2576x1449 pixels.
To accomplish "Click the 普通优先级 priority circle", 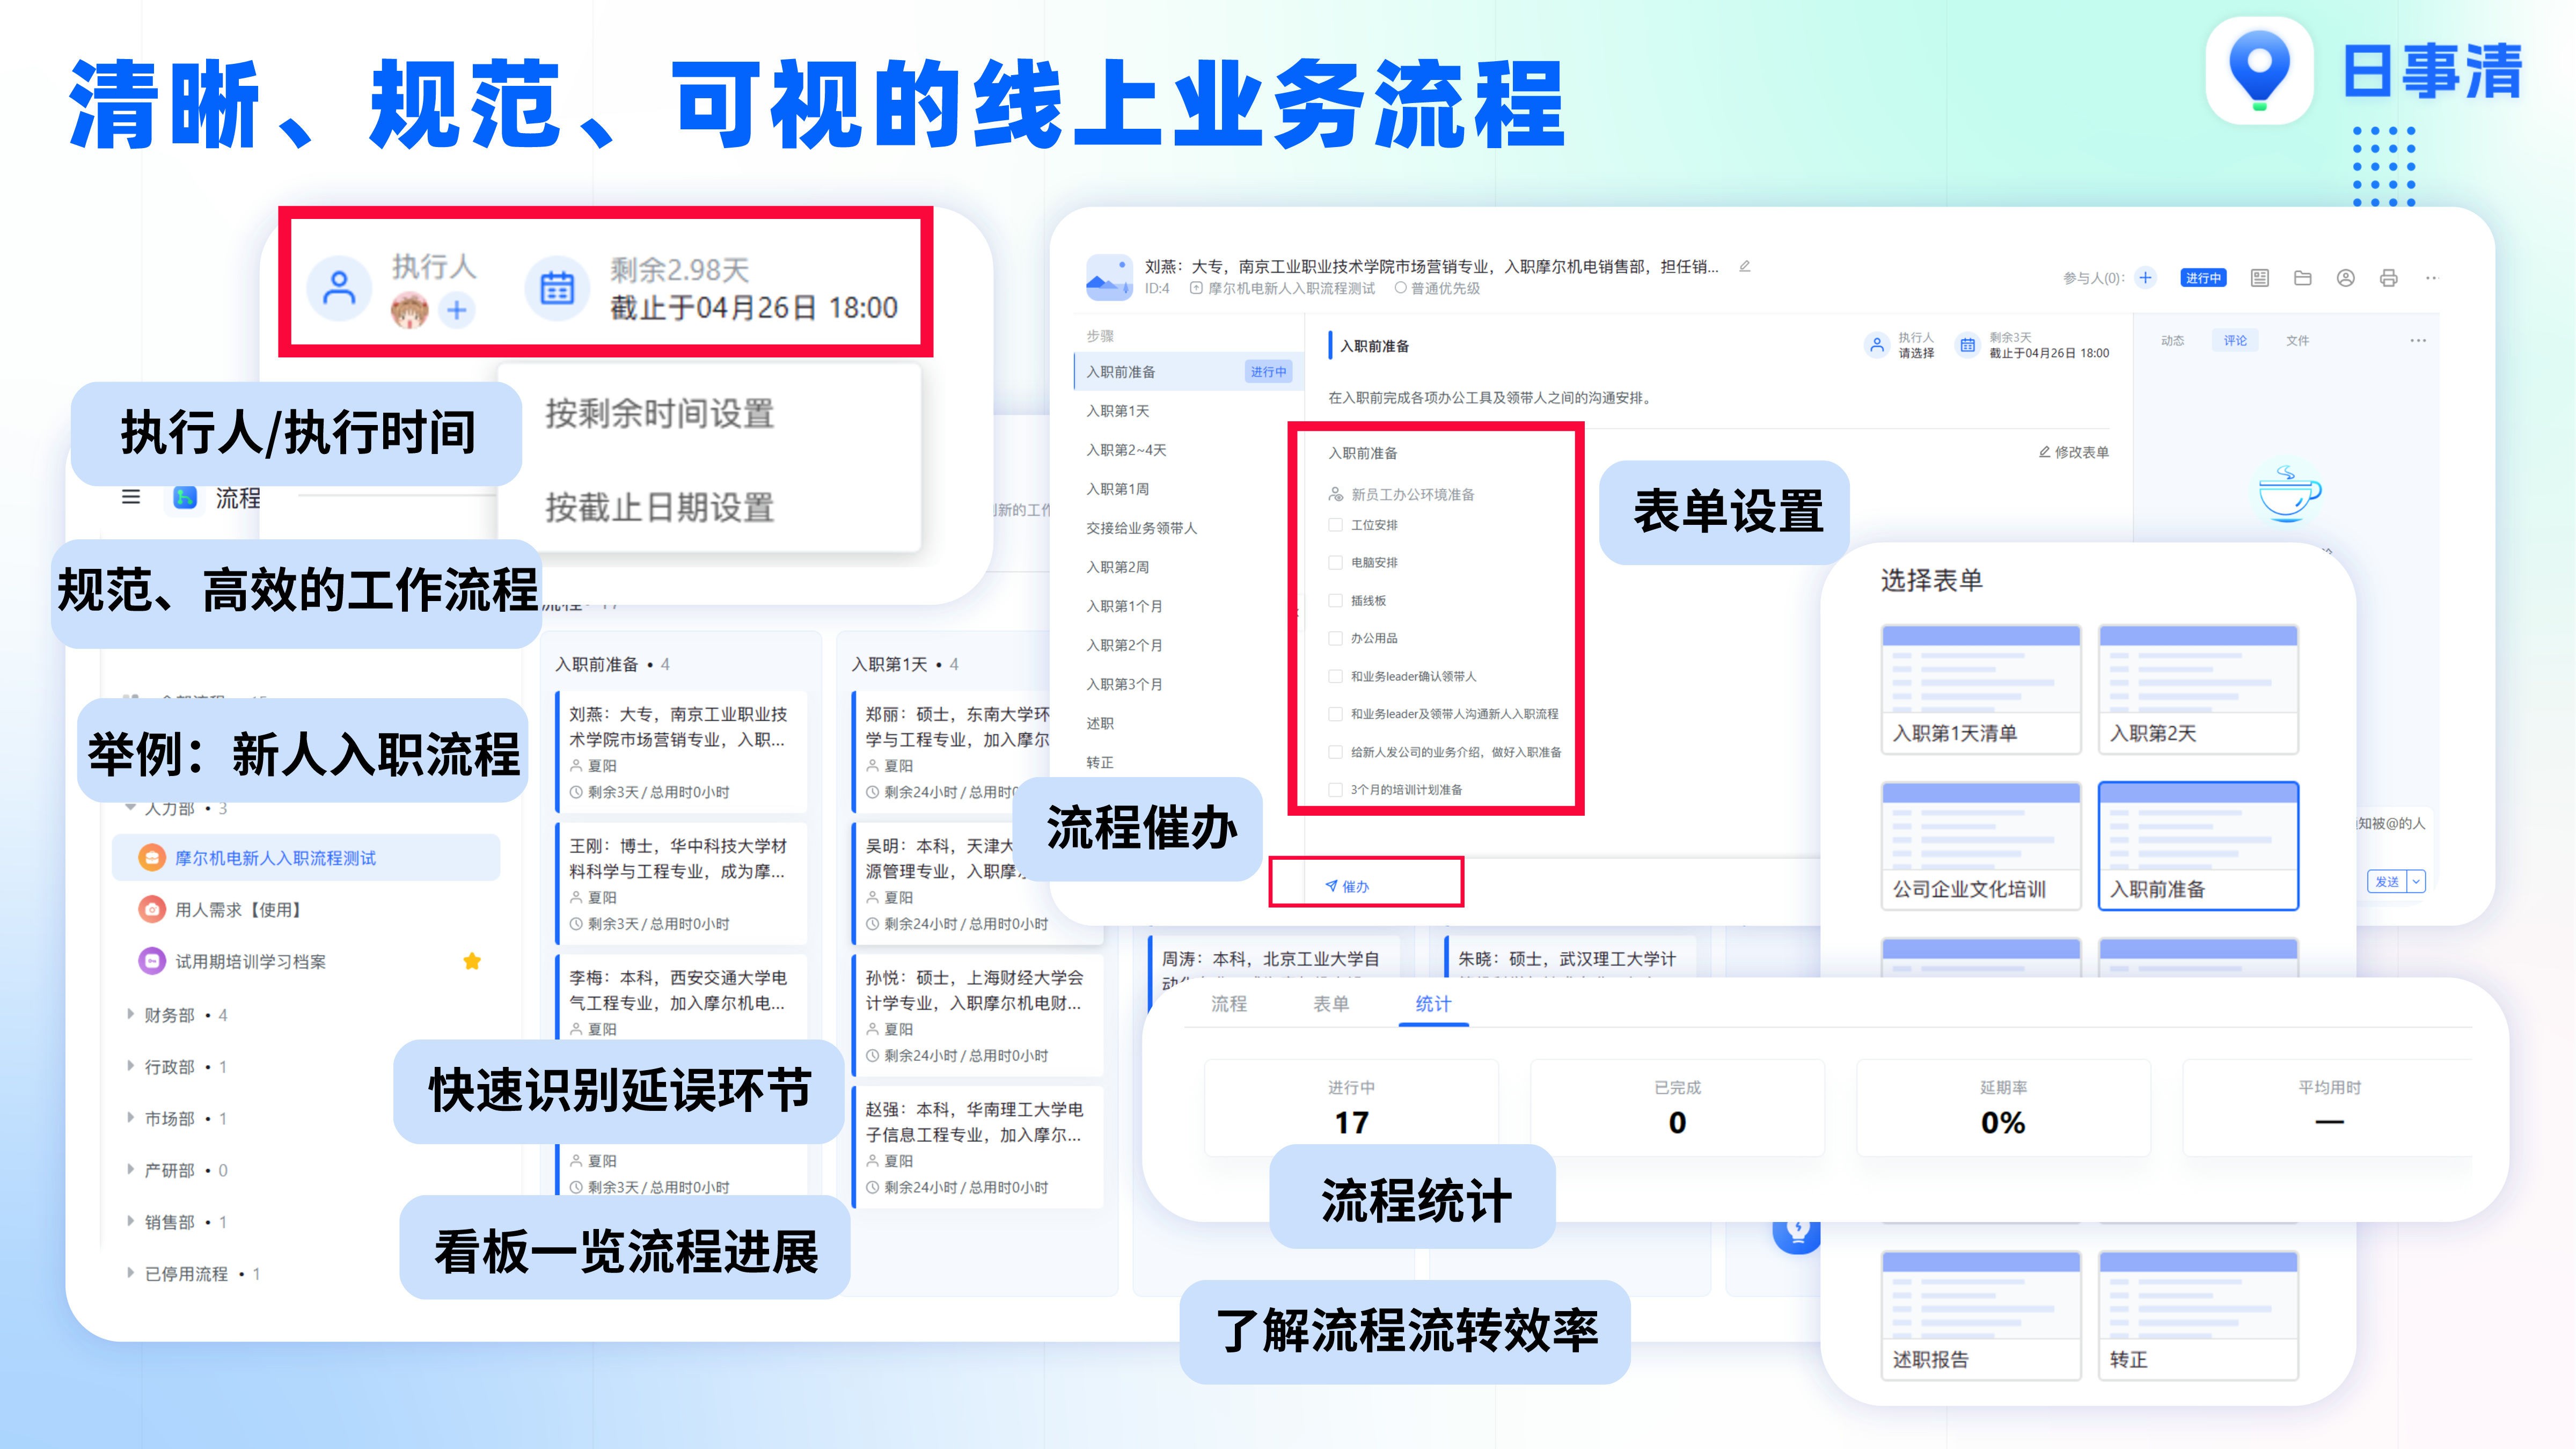I will (x=1401, y=288).
